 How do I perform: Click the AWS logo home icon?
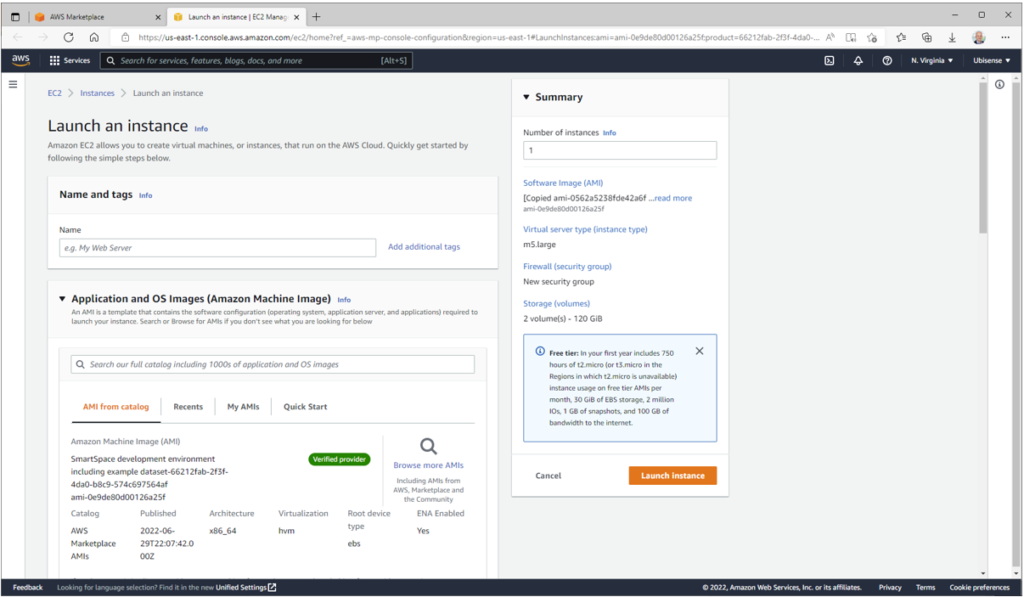21,60
